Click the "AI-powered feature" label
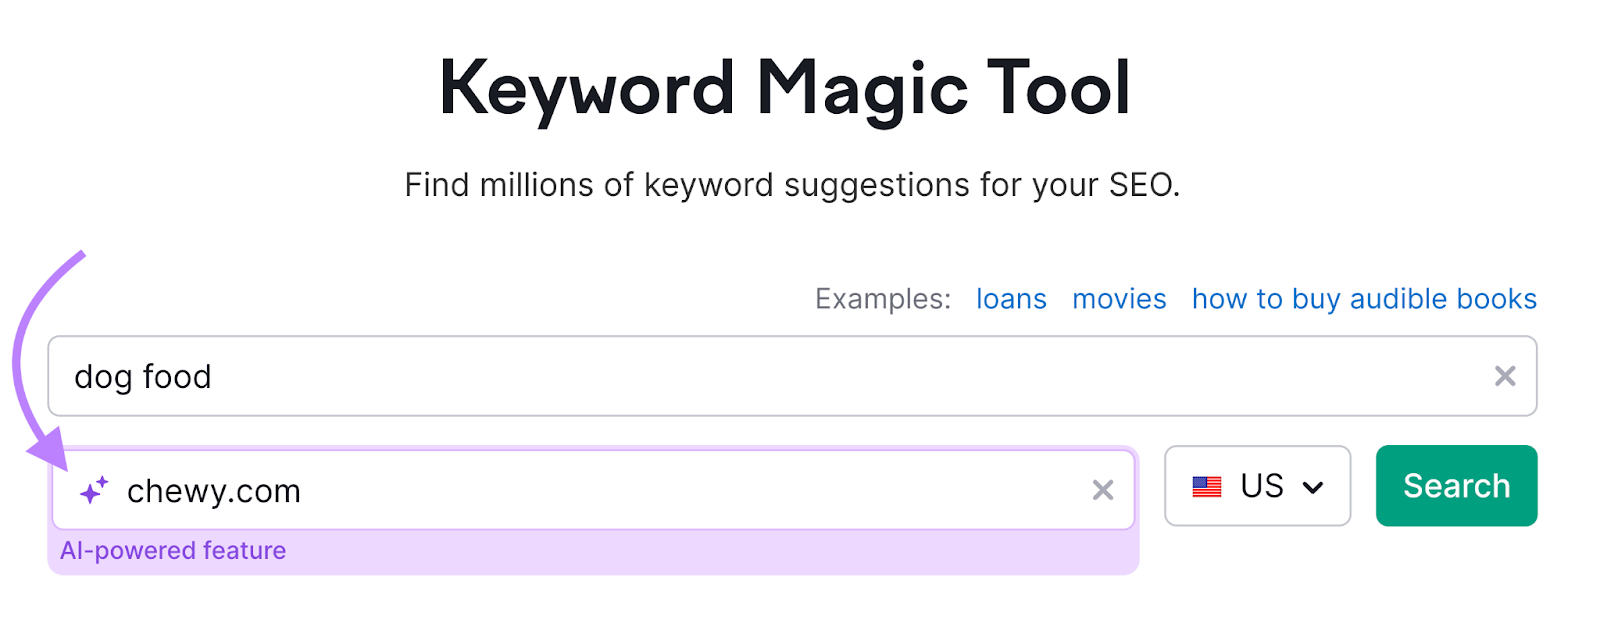 click(173, 551)
